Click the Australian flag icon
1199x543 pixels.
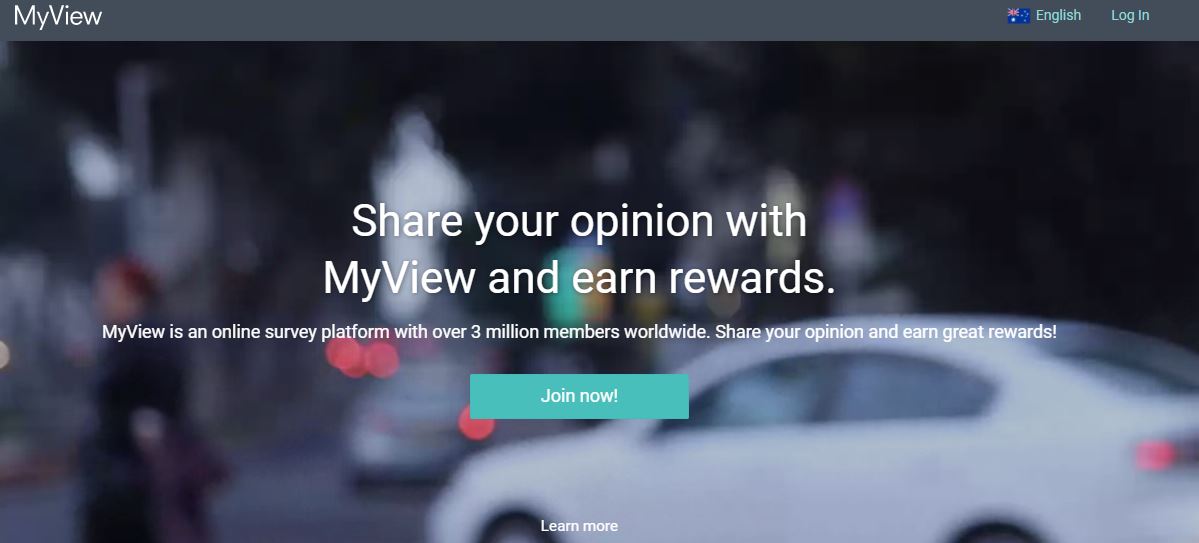tap(1019, 15)
